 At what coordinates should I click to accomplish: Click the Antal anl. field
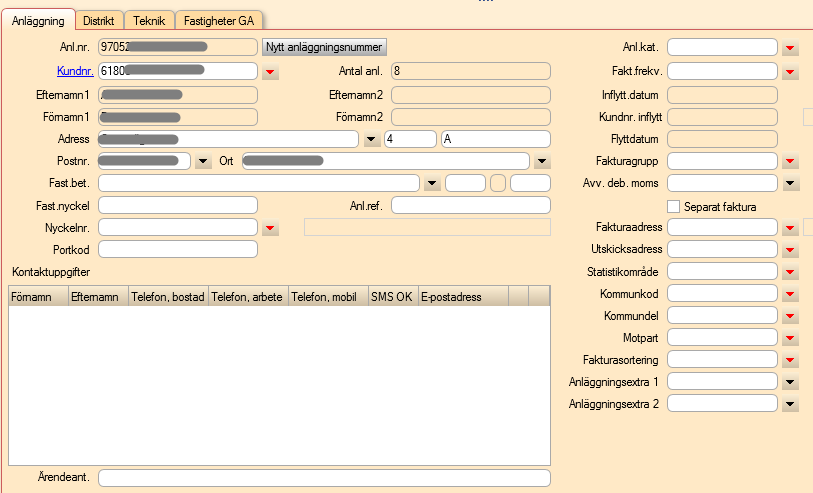point(471,71)
